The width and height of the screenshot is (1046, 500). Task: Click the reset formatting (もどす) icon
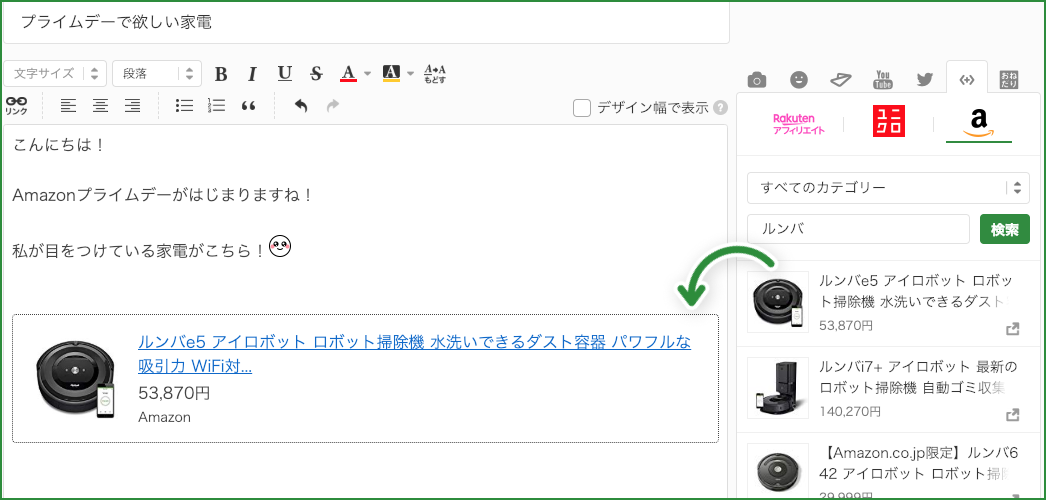[435, 74]
